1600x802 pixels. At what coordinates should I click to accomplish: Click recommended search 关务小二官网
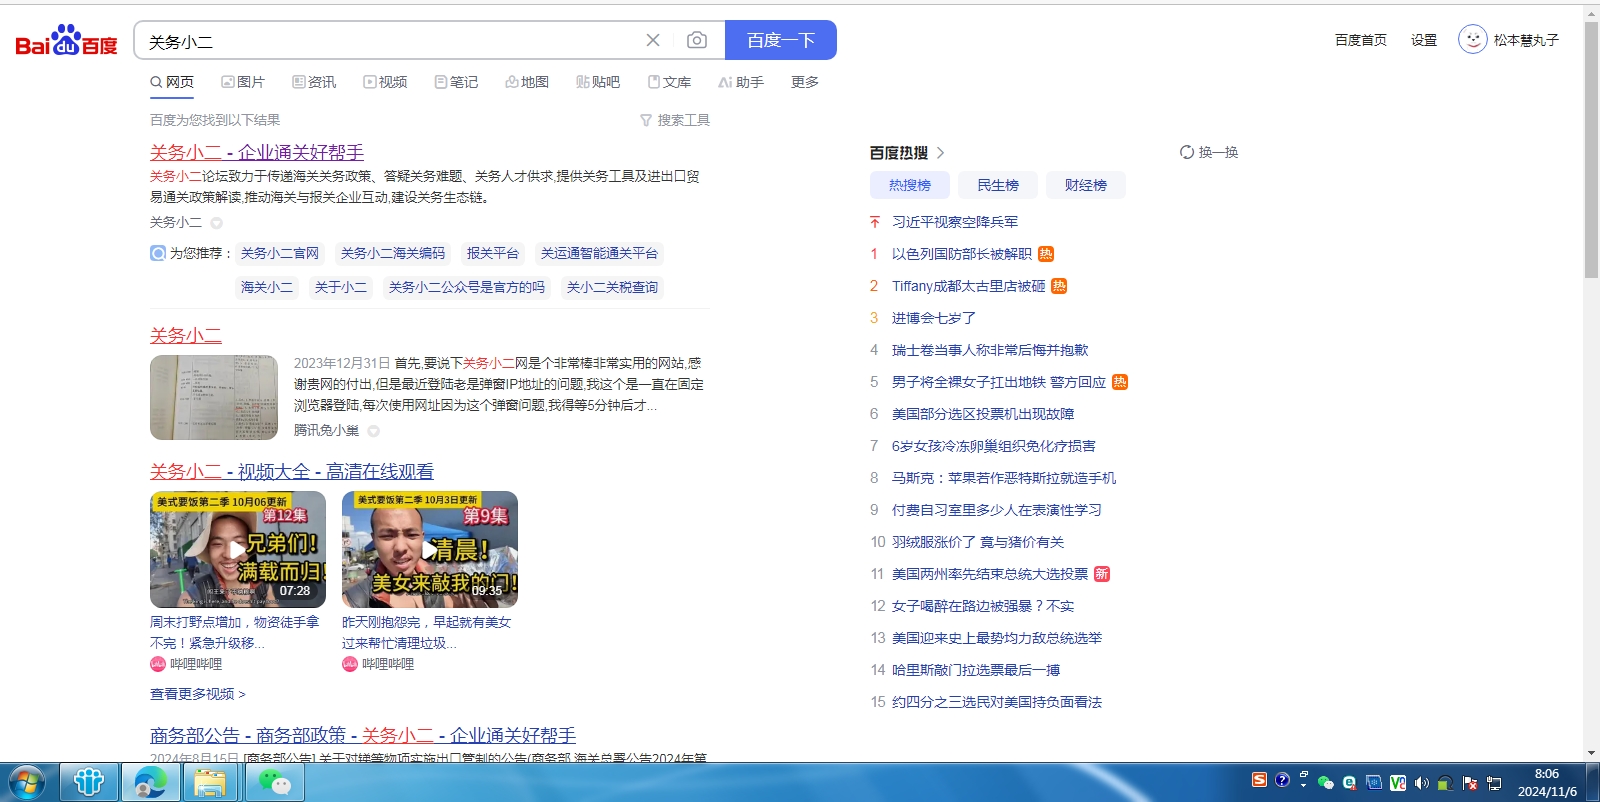click(x=280, y=253)
